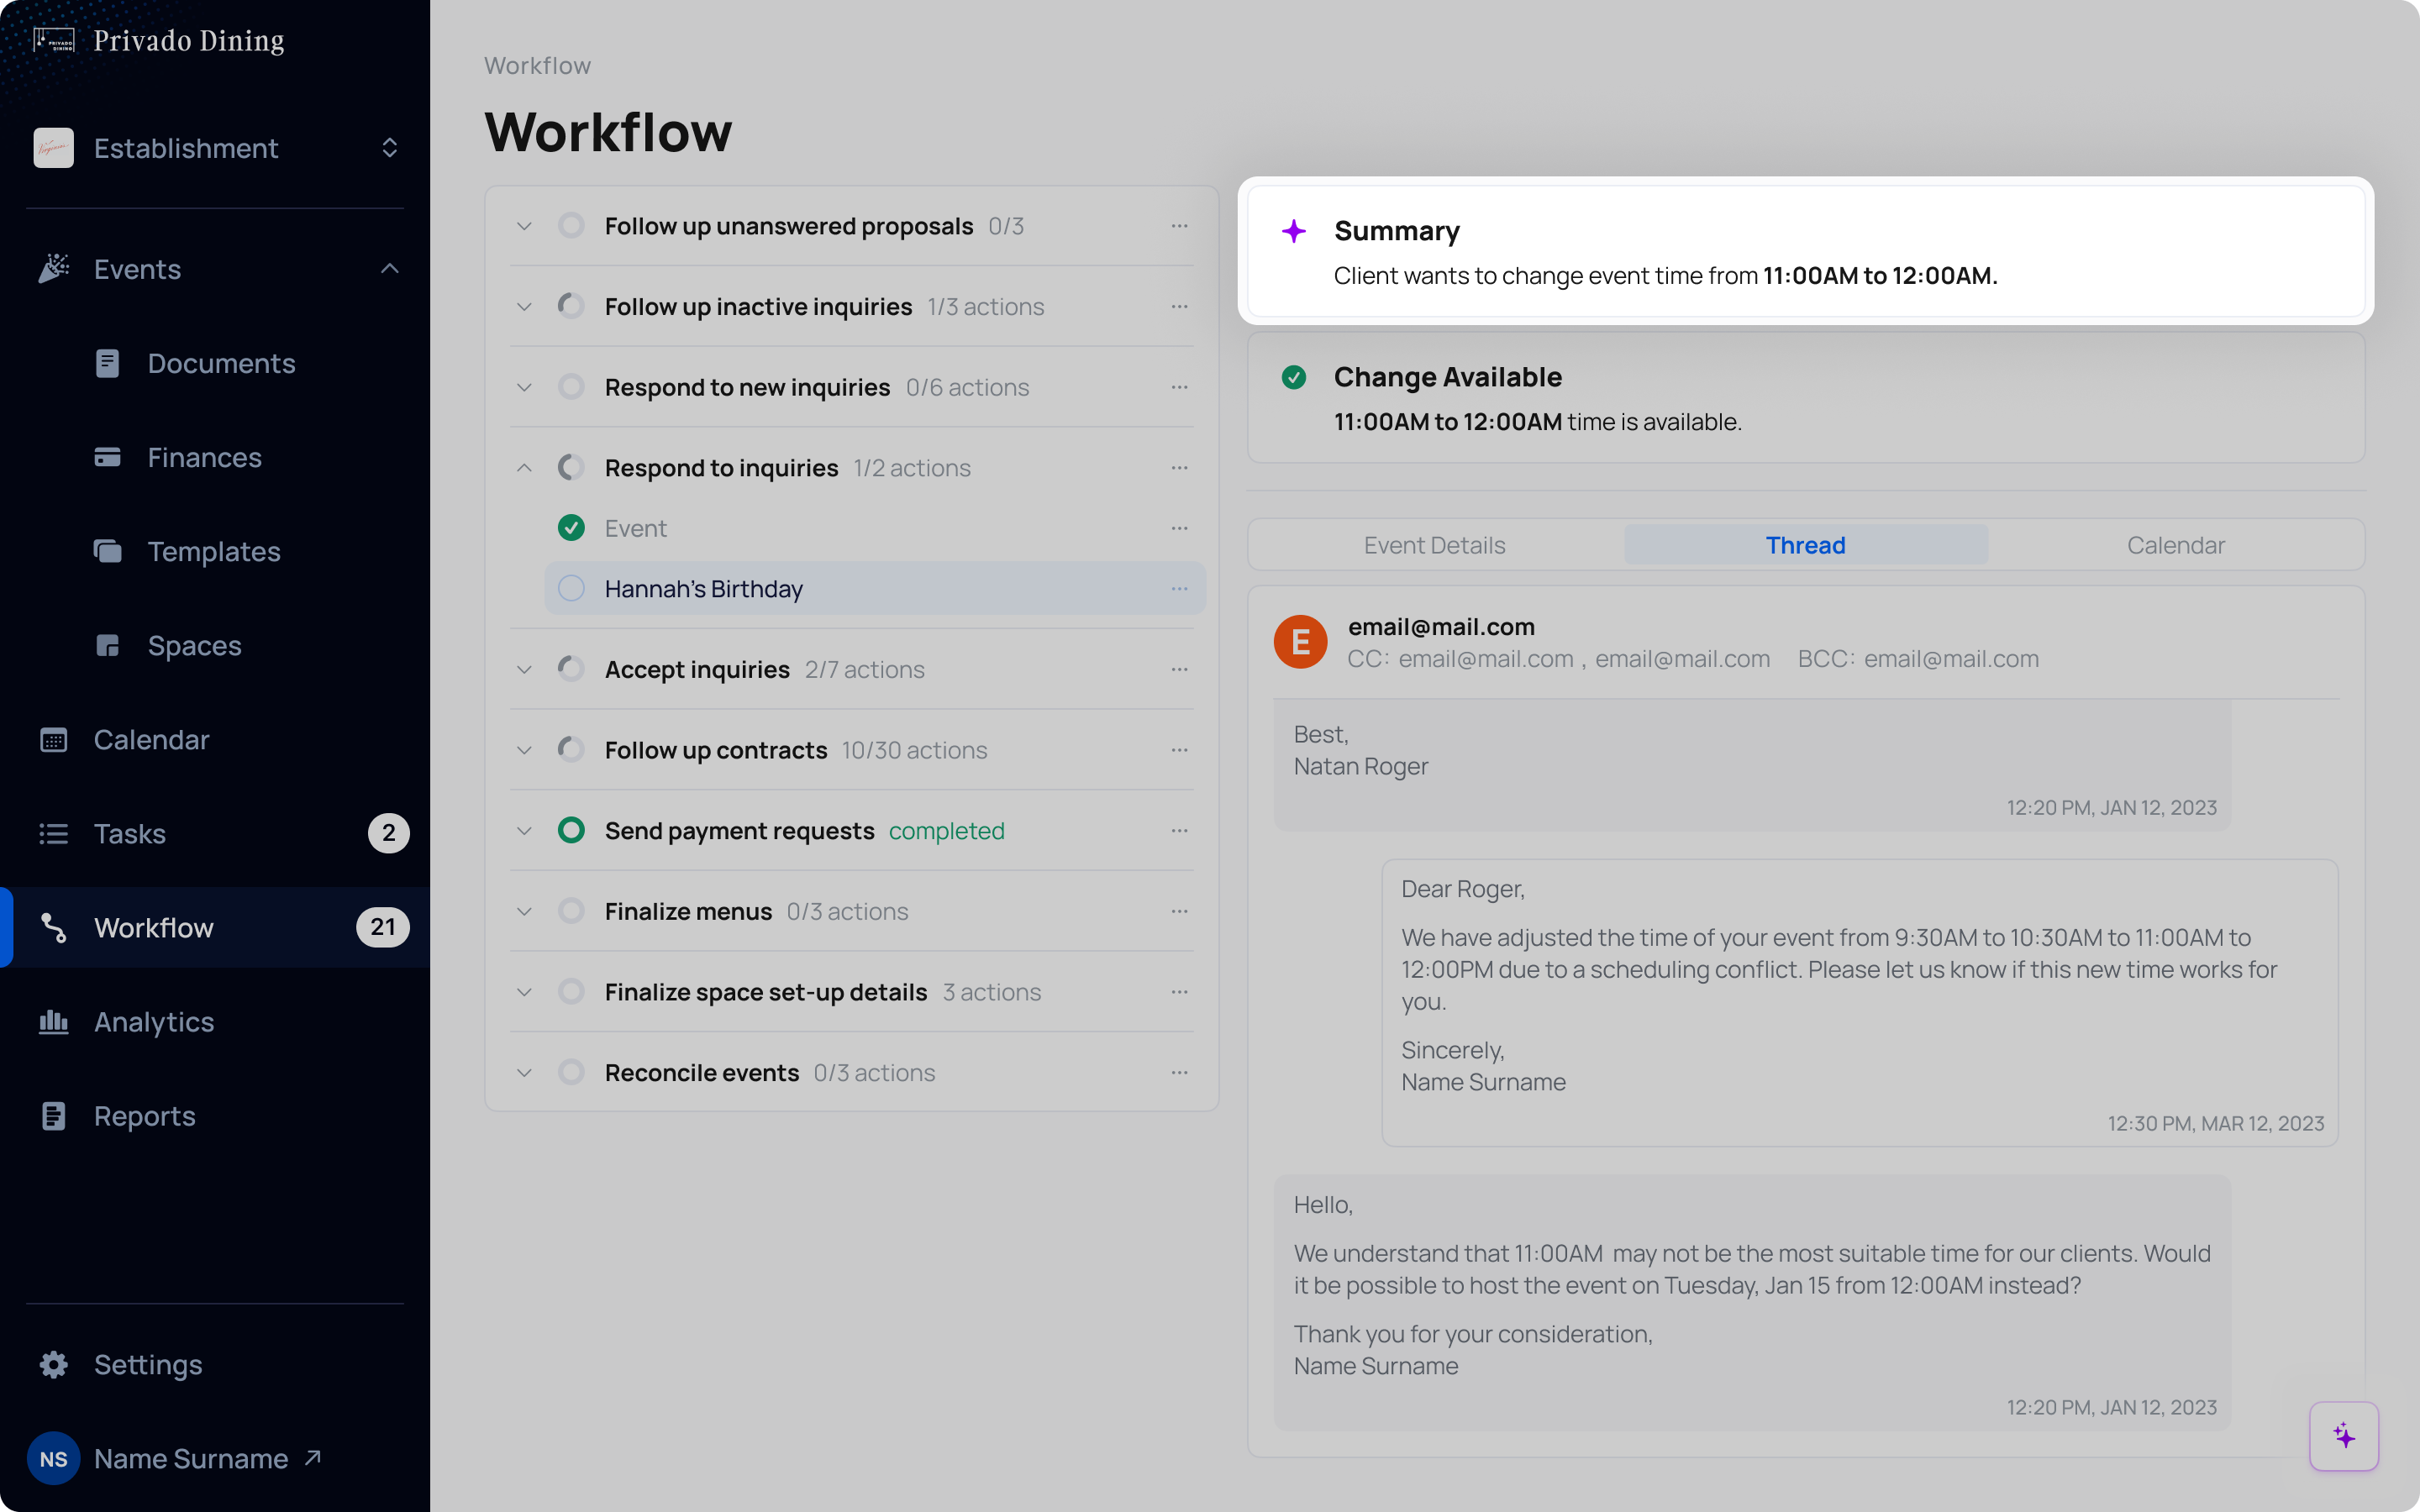Open the Templates page
The height and width of the screenshot is (1512, 2420).
point(213,551)
